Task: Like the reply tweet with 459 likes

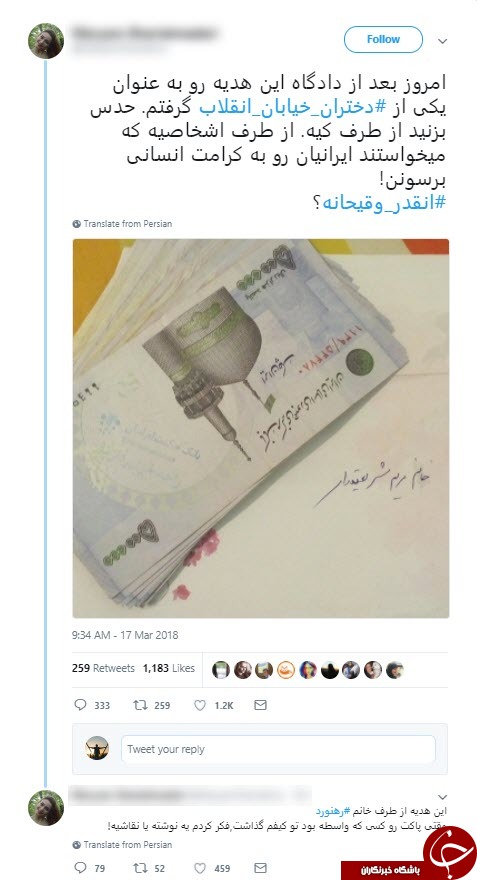Action: pyautogui.click(x=200, y=868)
